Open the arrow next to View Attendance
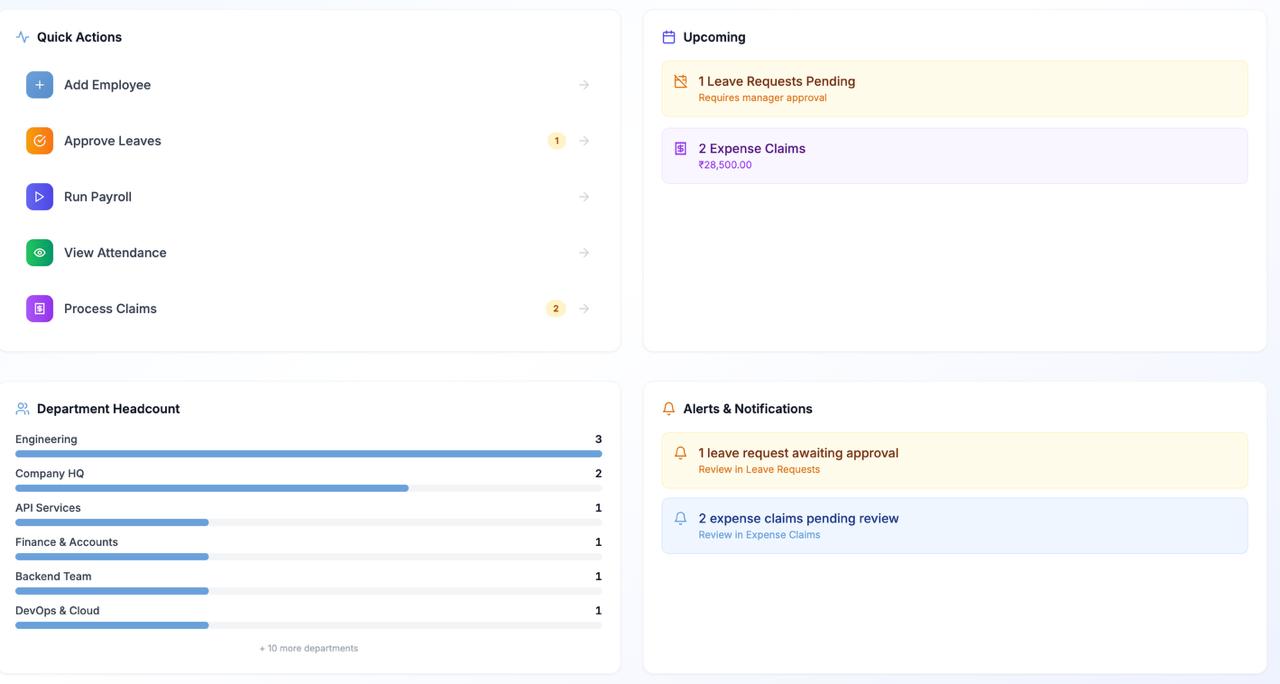Viewport: 1280px width, 684px height. (584, 253)
